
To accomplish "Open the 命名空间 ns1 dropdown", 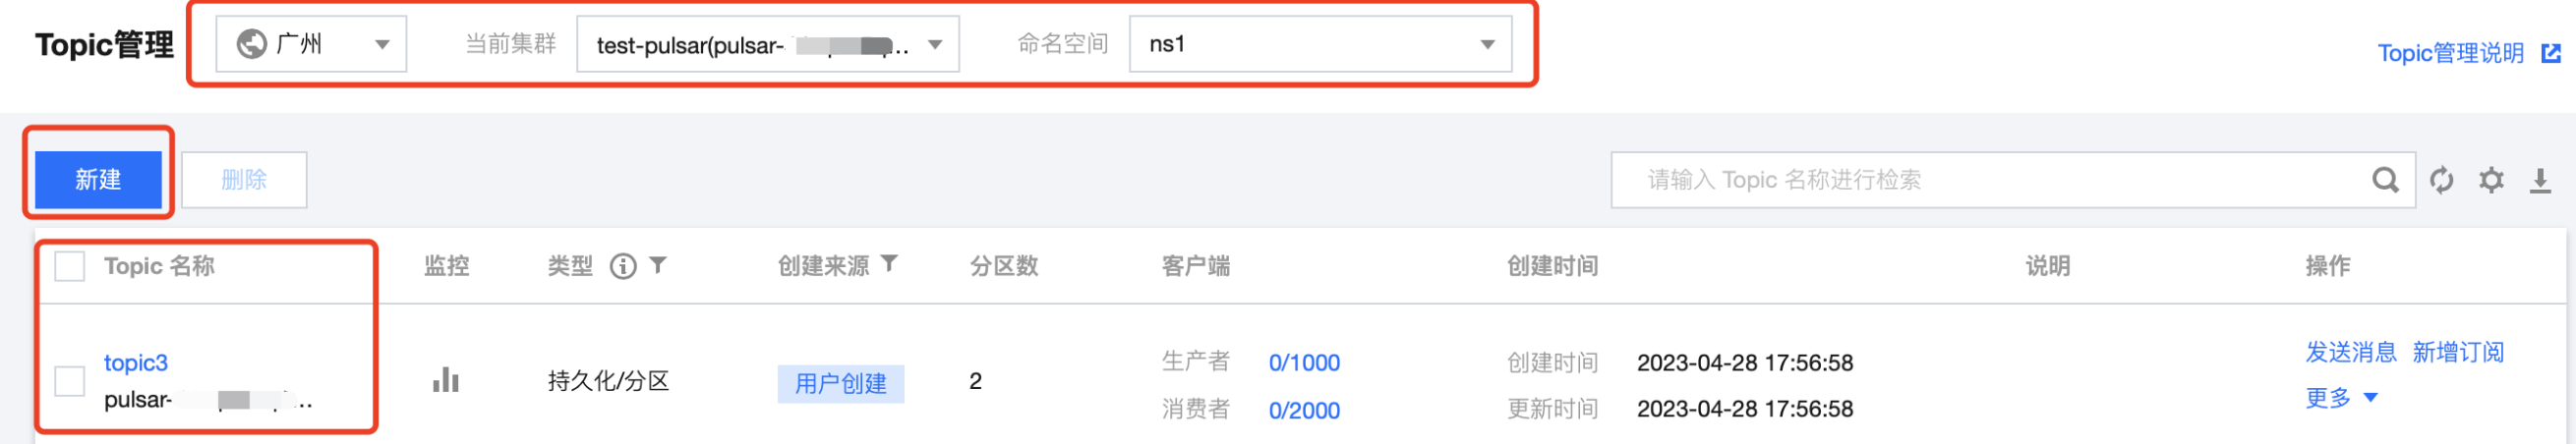I will (x=1320, y=44).
